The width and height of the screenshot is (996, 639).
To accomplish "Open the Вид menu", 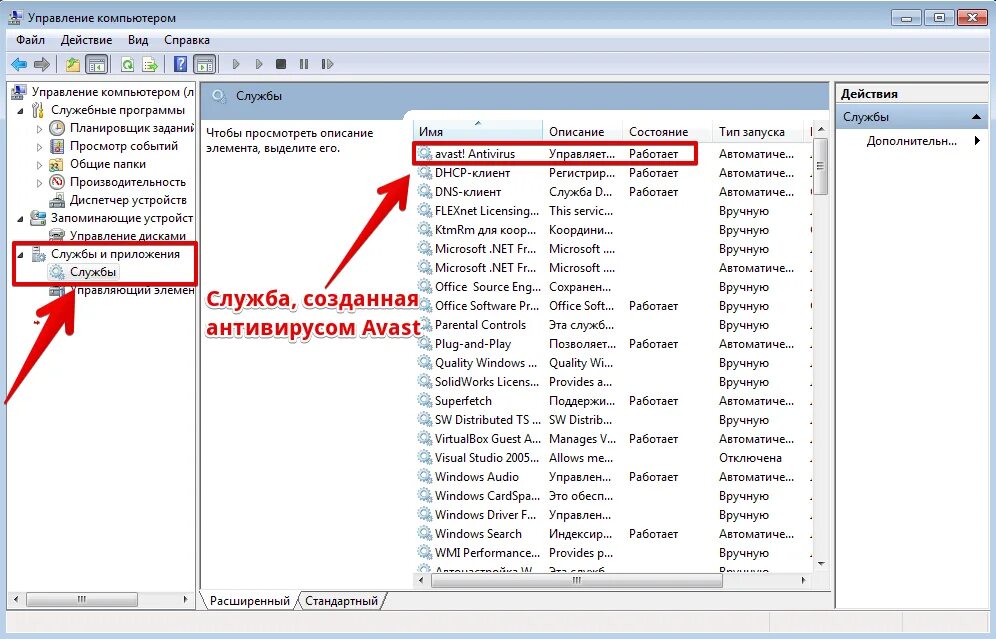I will (138, 40).
